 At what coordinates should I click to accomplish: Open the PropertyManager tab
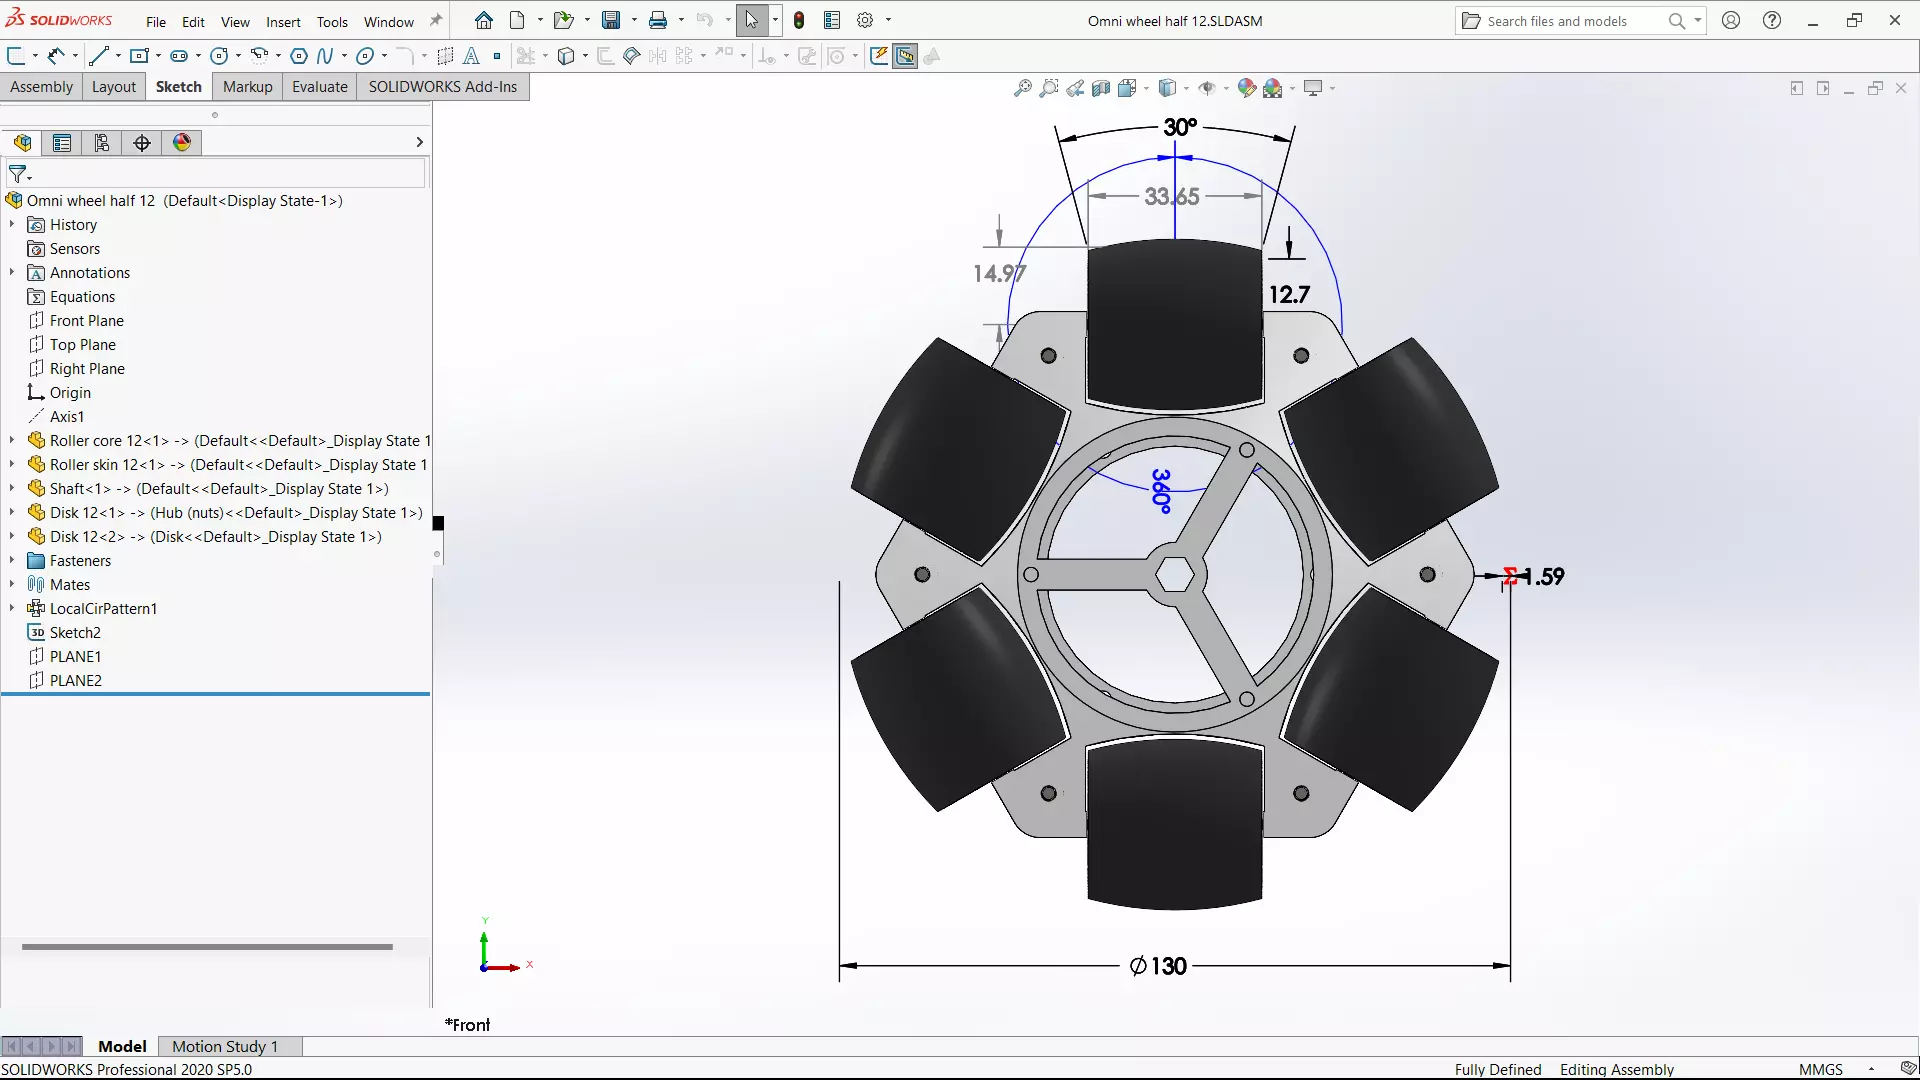[62, 143]
